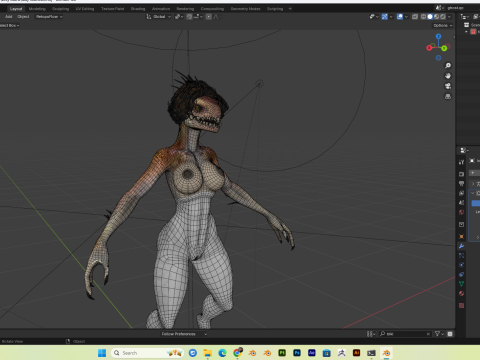Switch to the UV Editing workspace

pyautogui.click(x=85, y=9)
